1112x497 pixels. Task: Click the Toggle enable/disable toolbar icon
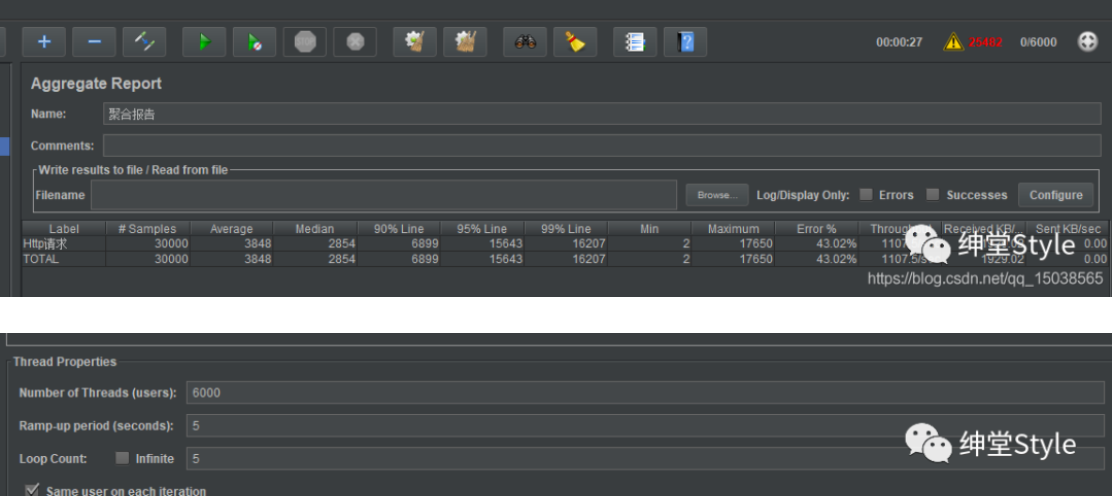[x=144, y=42]
